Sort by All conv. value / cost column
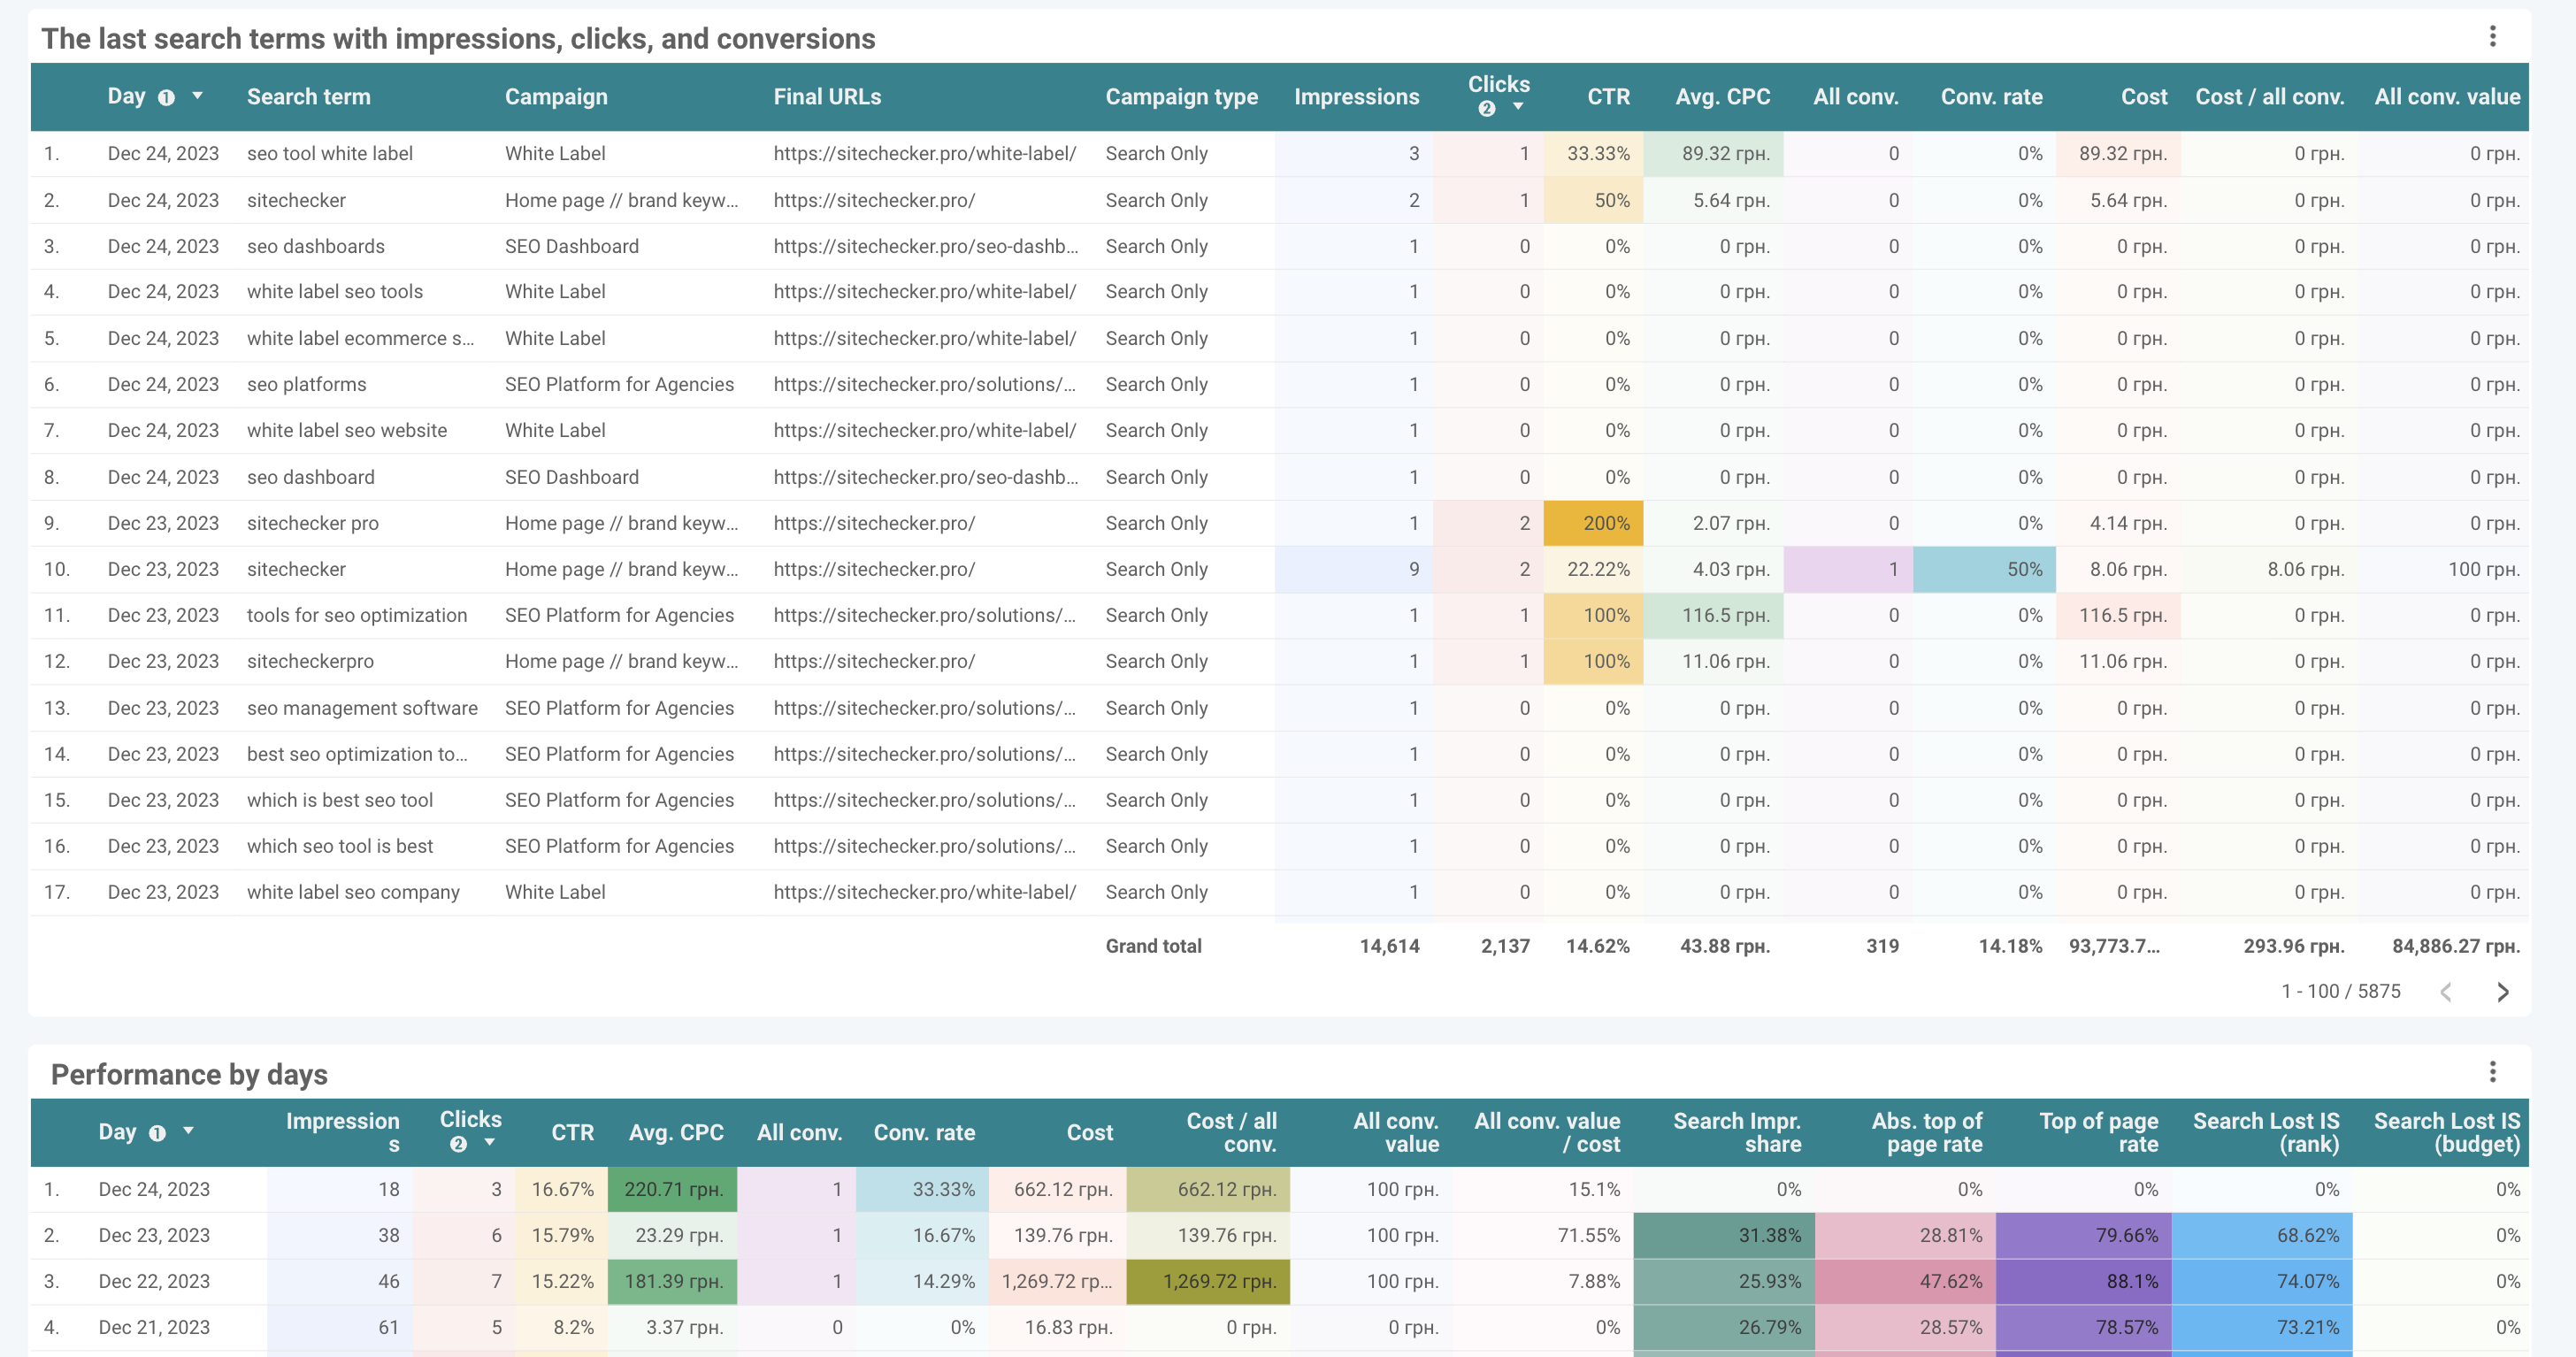The width and height of the screenshot is (2576, 1357). [1547, 1132]
